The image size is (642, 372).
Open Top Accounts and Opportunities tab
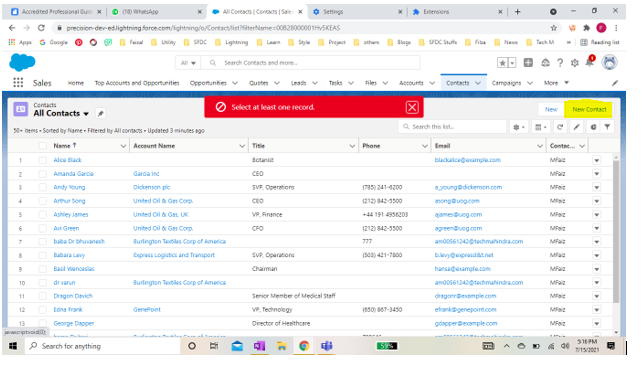pos(137,83)
